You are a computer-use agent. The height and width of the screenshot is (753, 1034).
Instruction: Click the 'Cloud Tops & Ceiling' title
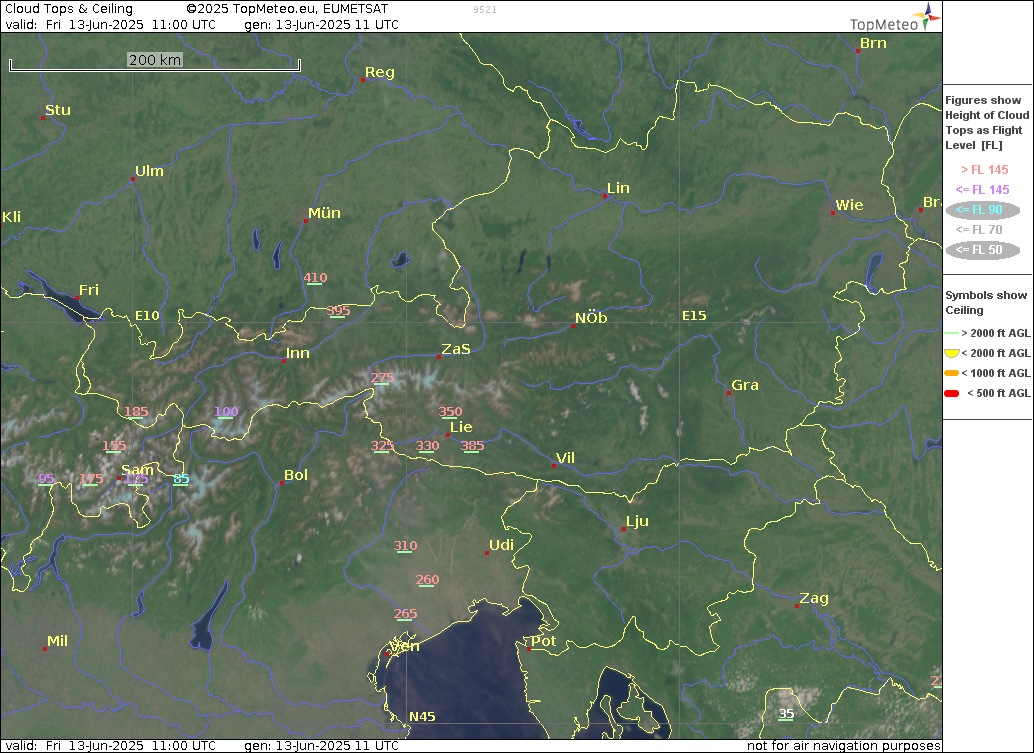(x=69, y=9)
